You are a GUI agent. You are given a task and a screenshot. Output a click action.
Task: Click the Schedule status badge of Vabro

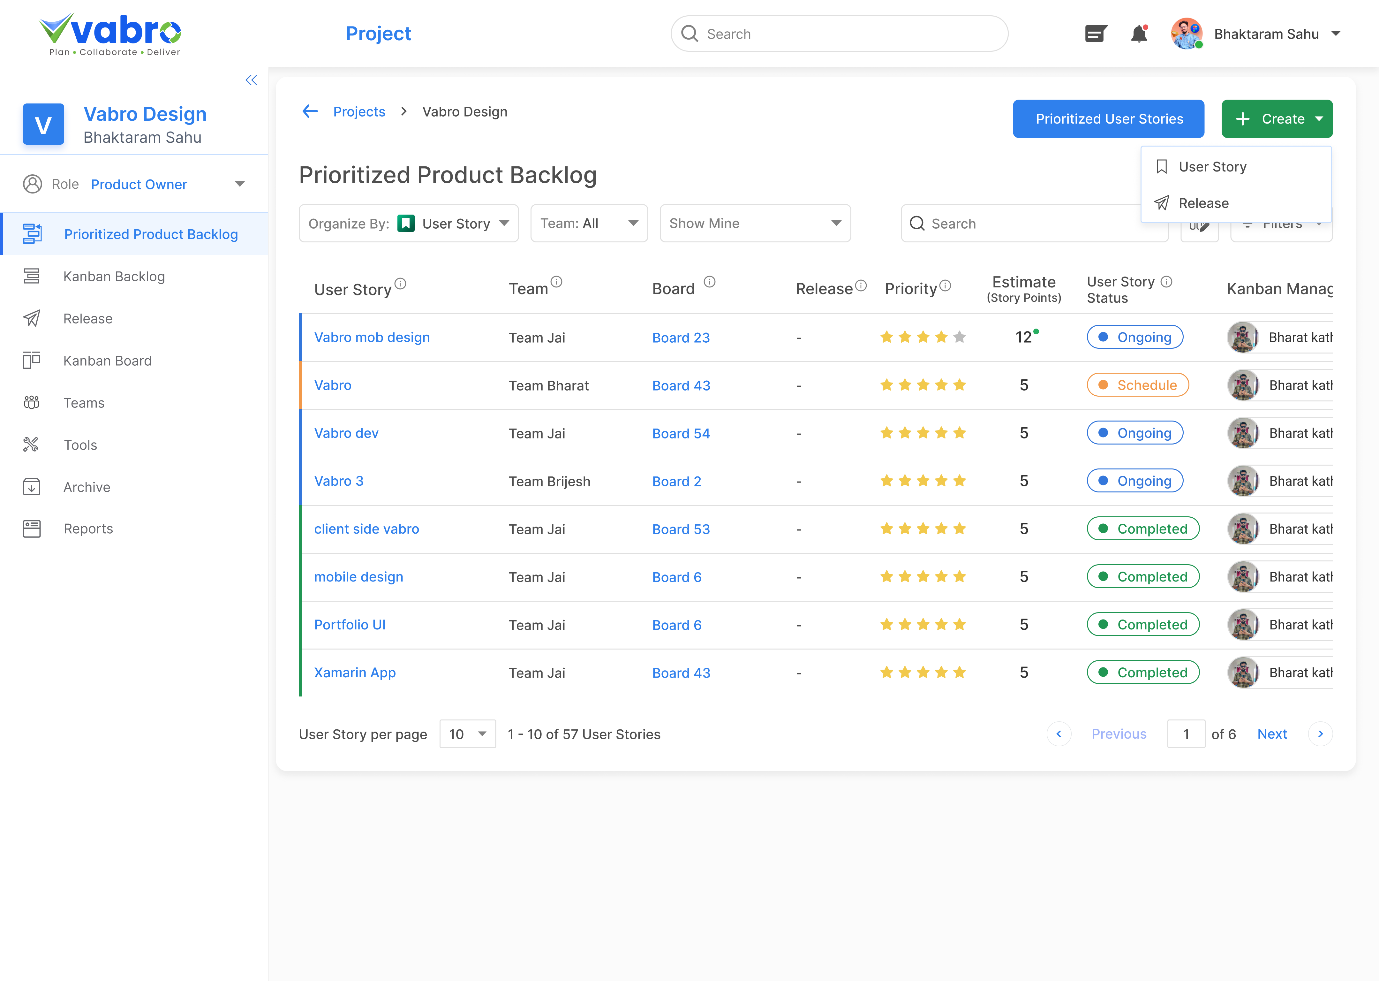coord(1138,385)
